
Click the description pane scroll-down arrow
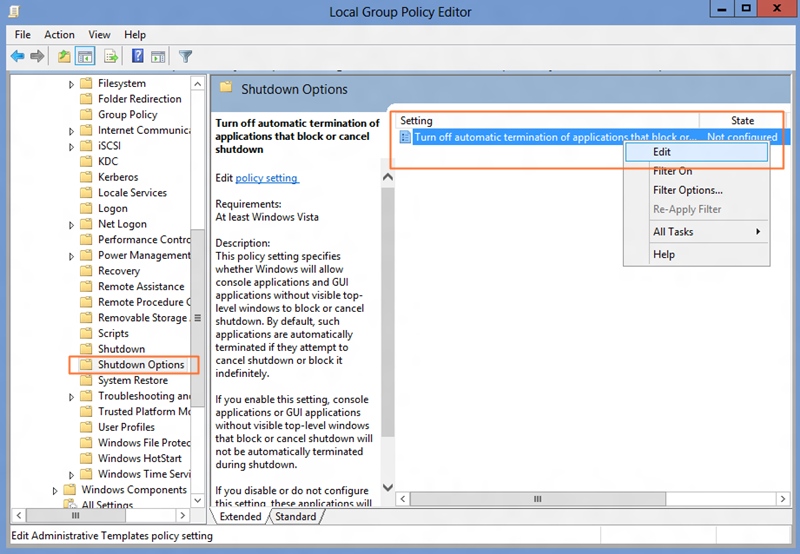(388, 487)
